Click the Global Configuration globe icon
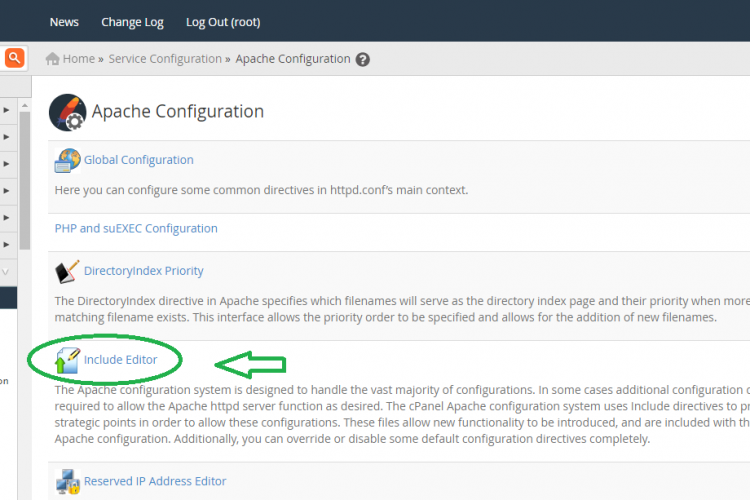The image size is (750, 500). 67,160
